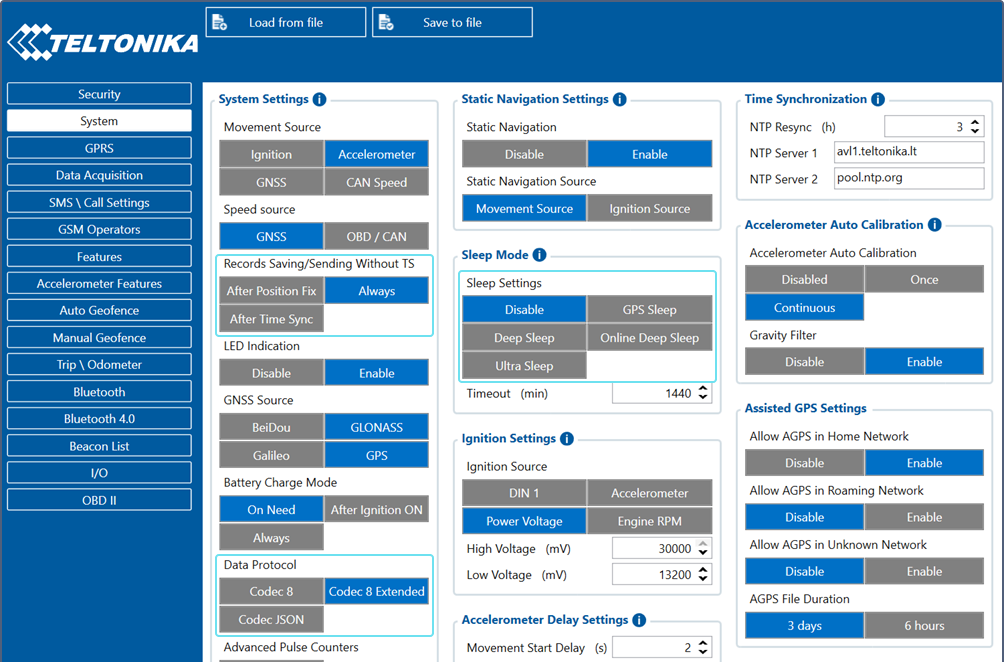Open Ignition Settings info icon
This screenshot has height=662, width=1004.
pos(567,439)
